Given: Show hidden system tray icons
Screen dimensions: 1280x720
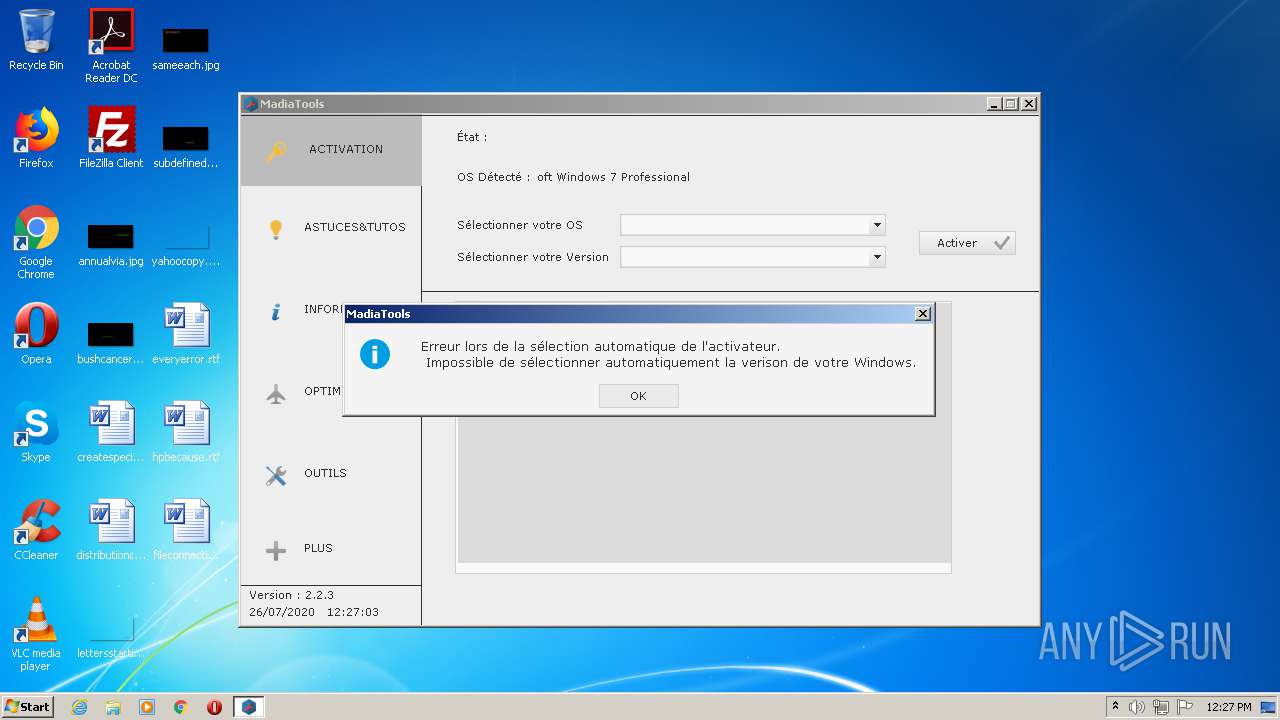Looking at the screenshot, I should click(1115, 707).
